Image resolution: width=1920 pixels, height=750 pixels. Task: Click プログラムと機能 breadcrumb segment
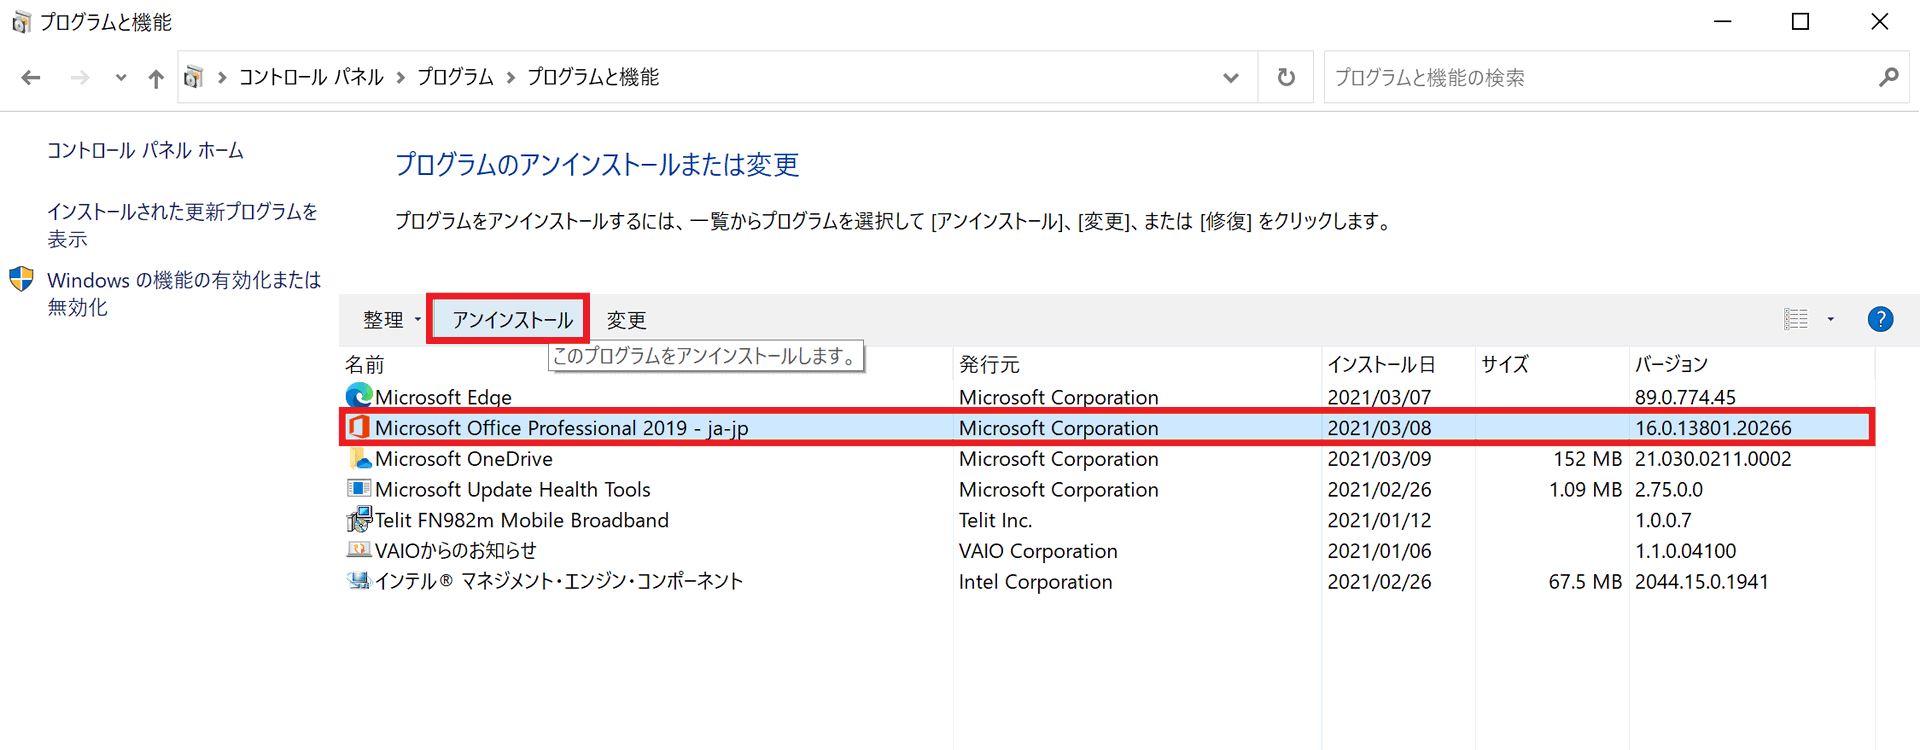(593, 77)
